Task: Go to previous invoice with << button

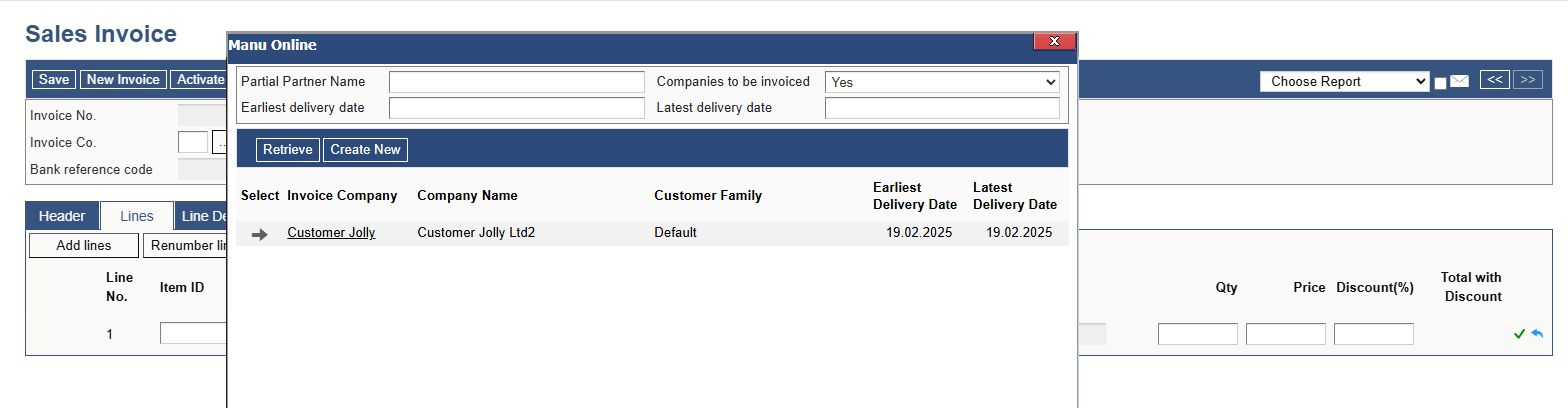Action: pyautogui.click(x=1494, y=80)
